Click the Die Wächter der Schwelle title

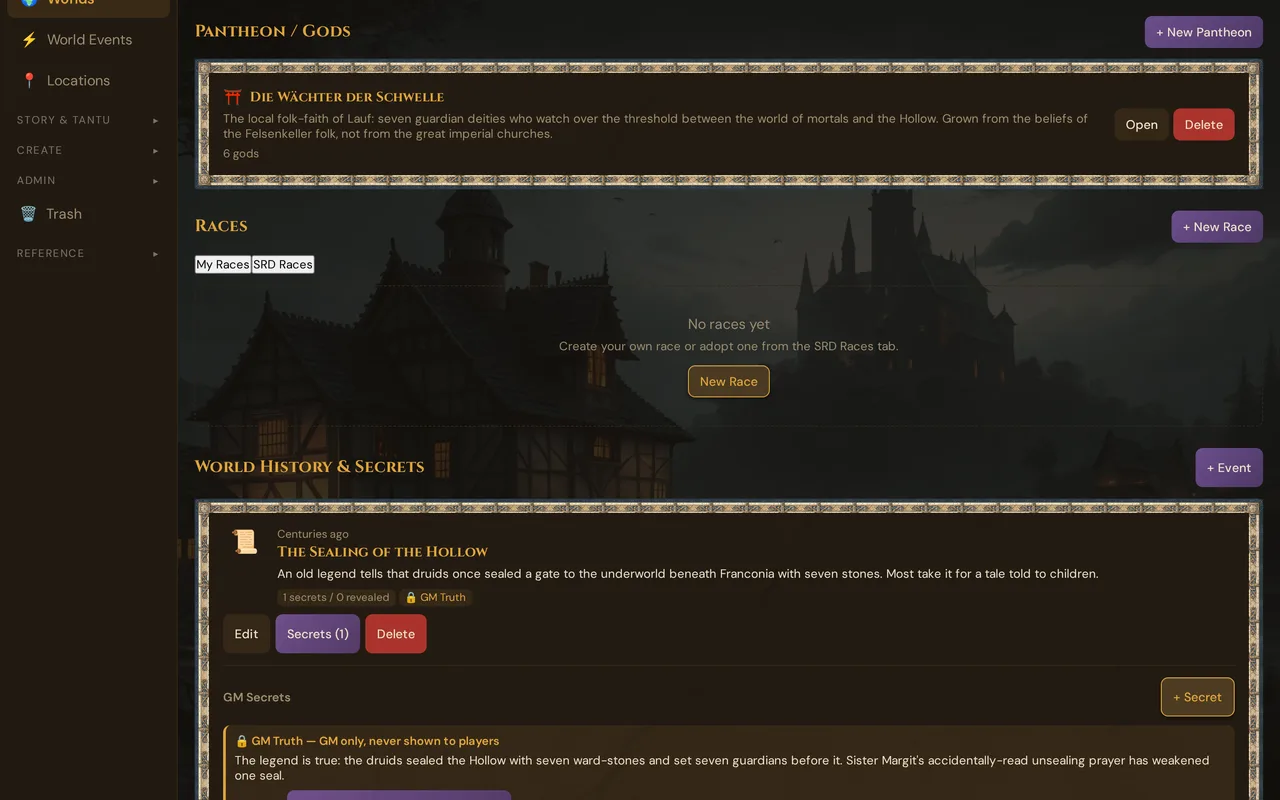tap(347, 97)
